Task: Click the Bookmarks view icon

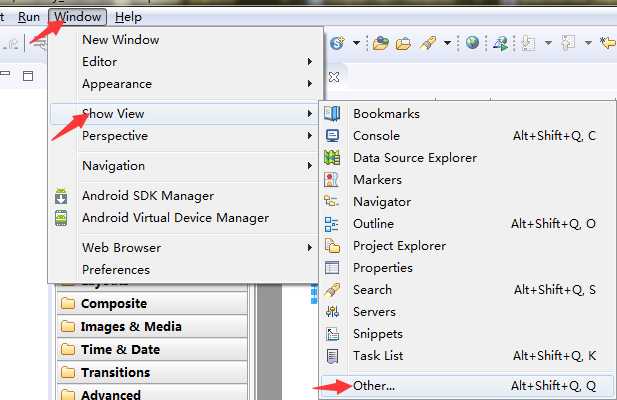Action: pyautogui.click(x=332, y=113)
